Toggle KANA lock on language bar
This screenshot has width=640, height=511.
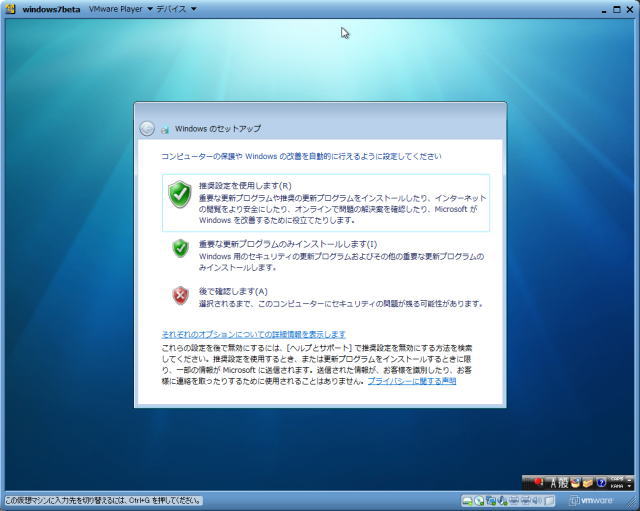click(617, 487)
